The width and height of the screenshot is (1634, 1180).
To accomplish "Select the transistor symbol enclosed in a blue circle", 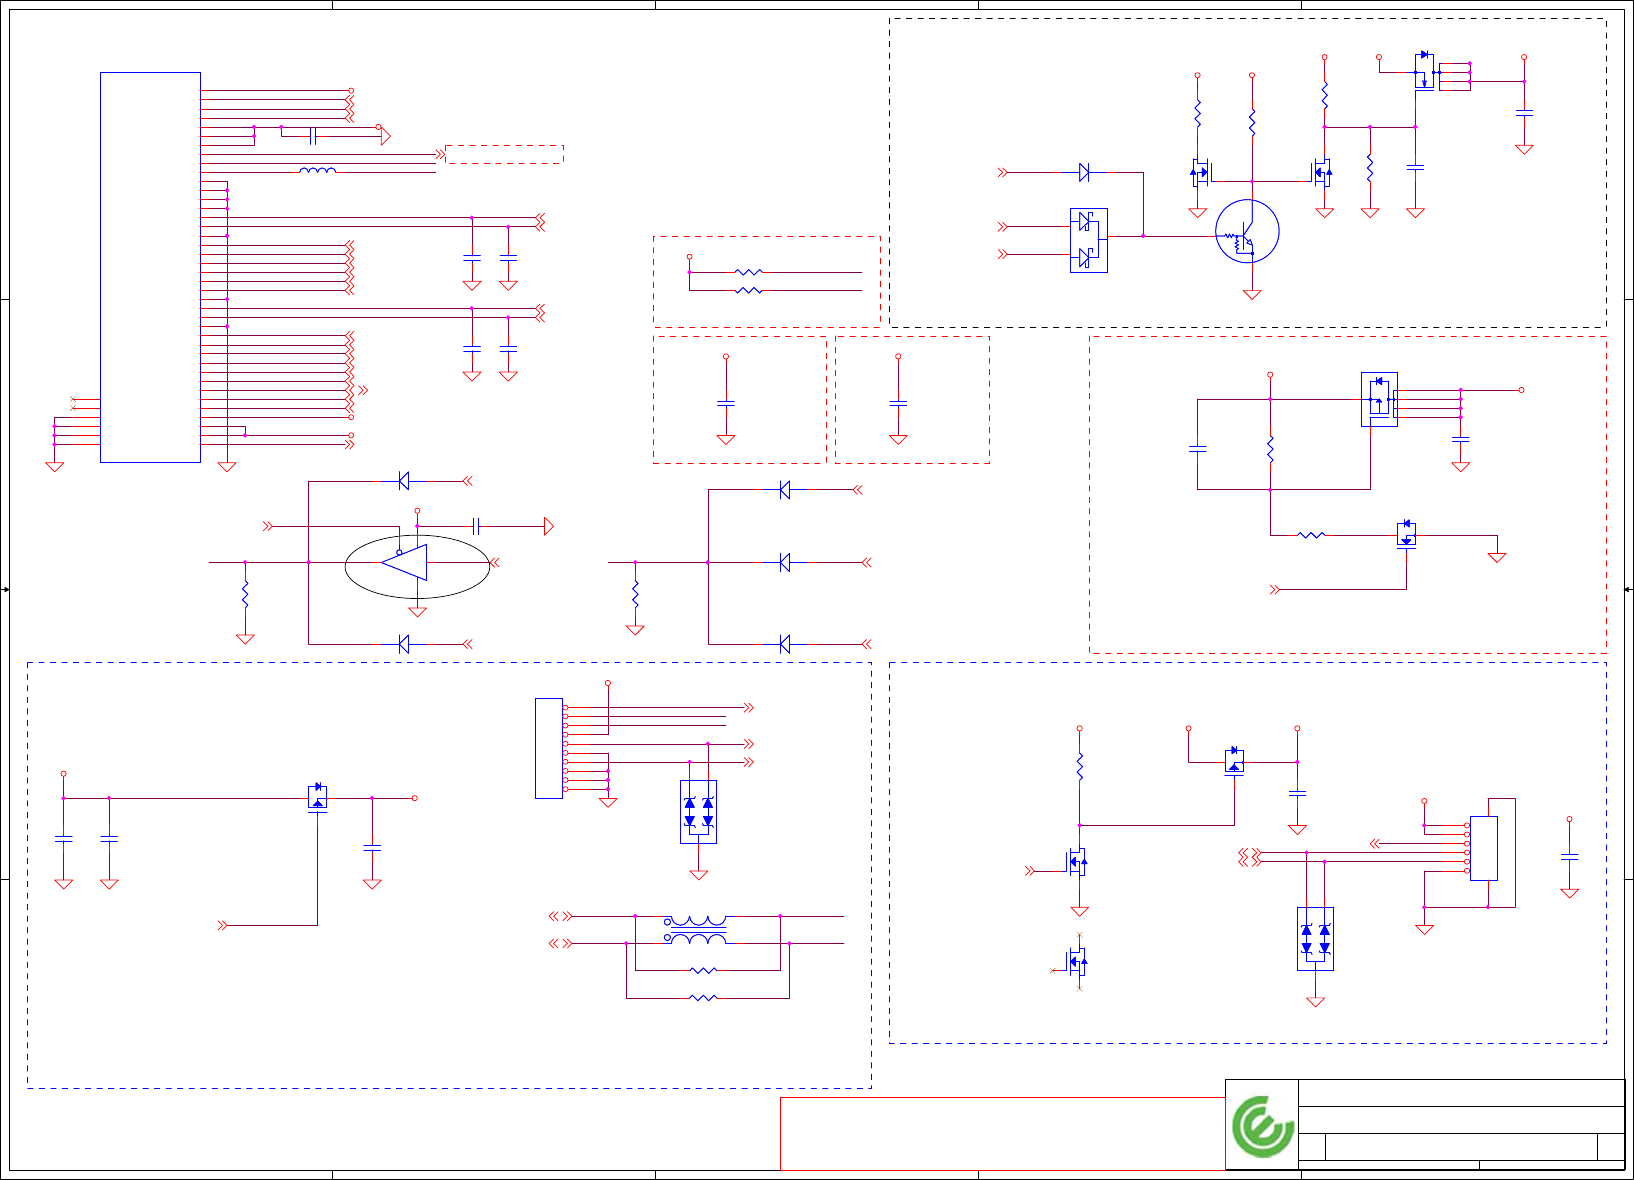I will [1247, 231].
